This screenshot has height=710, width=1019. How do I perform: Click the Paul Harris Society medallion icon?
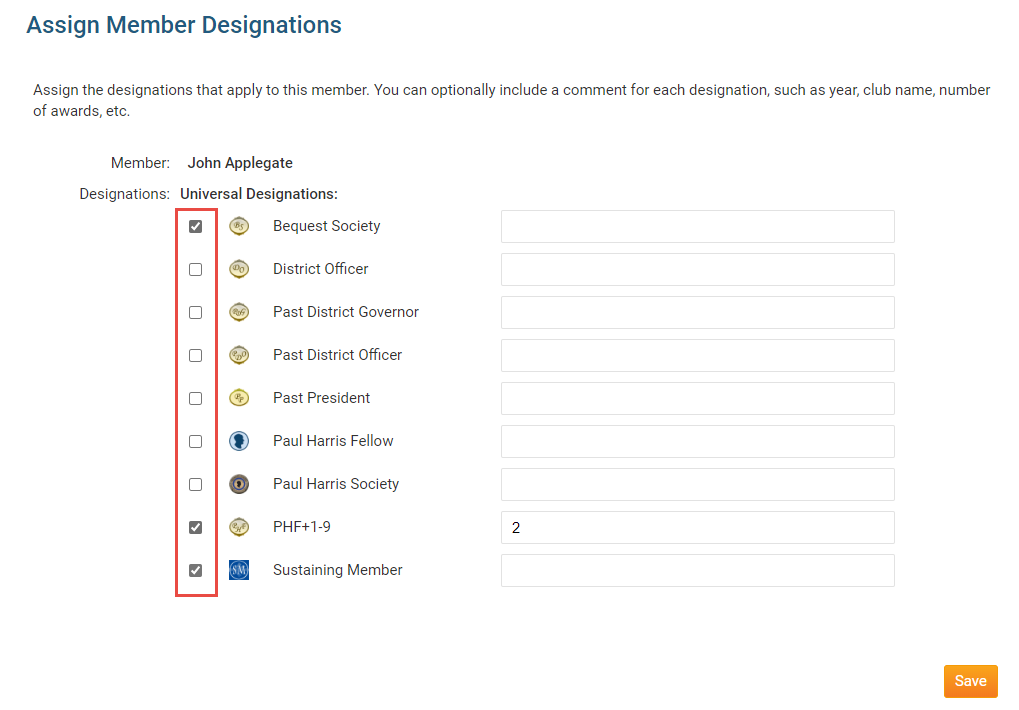238,484
